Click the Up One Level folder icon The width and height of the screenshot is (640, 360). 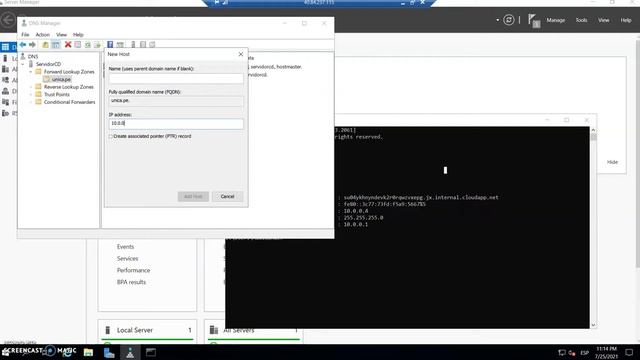coord(46,44)
